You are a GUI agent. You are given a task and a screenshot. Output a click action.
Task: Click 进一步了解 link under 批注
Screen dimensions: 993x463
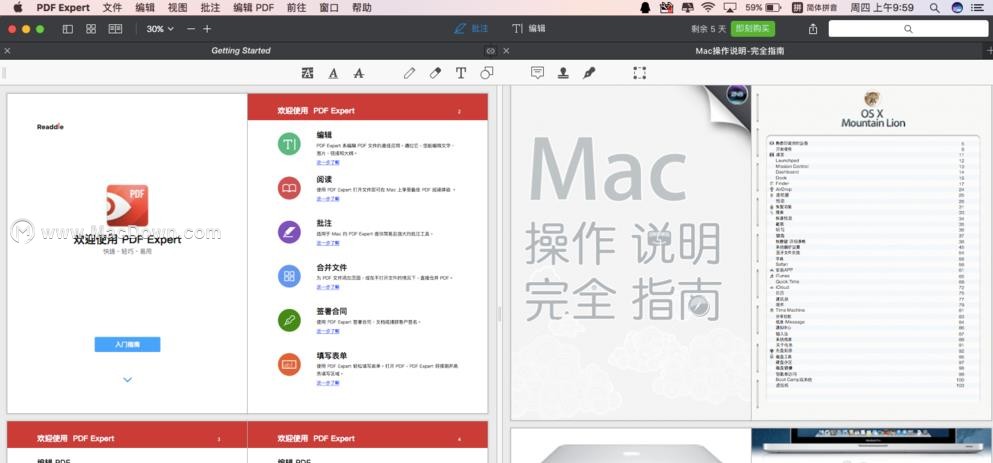point(328,243)
